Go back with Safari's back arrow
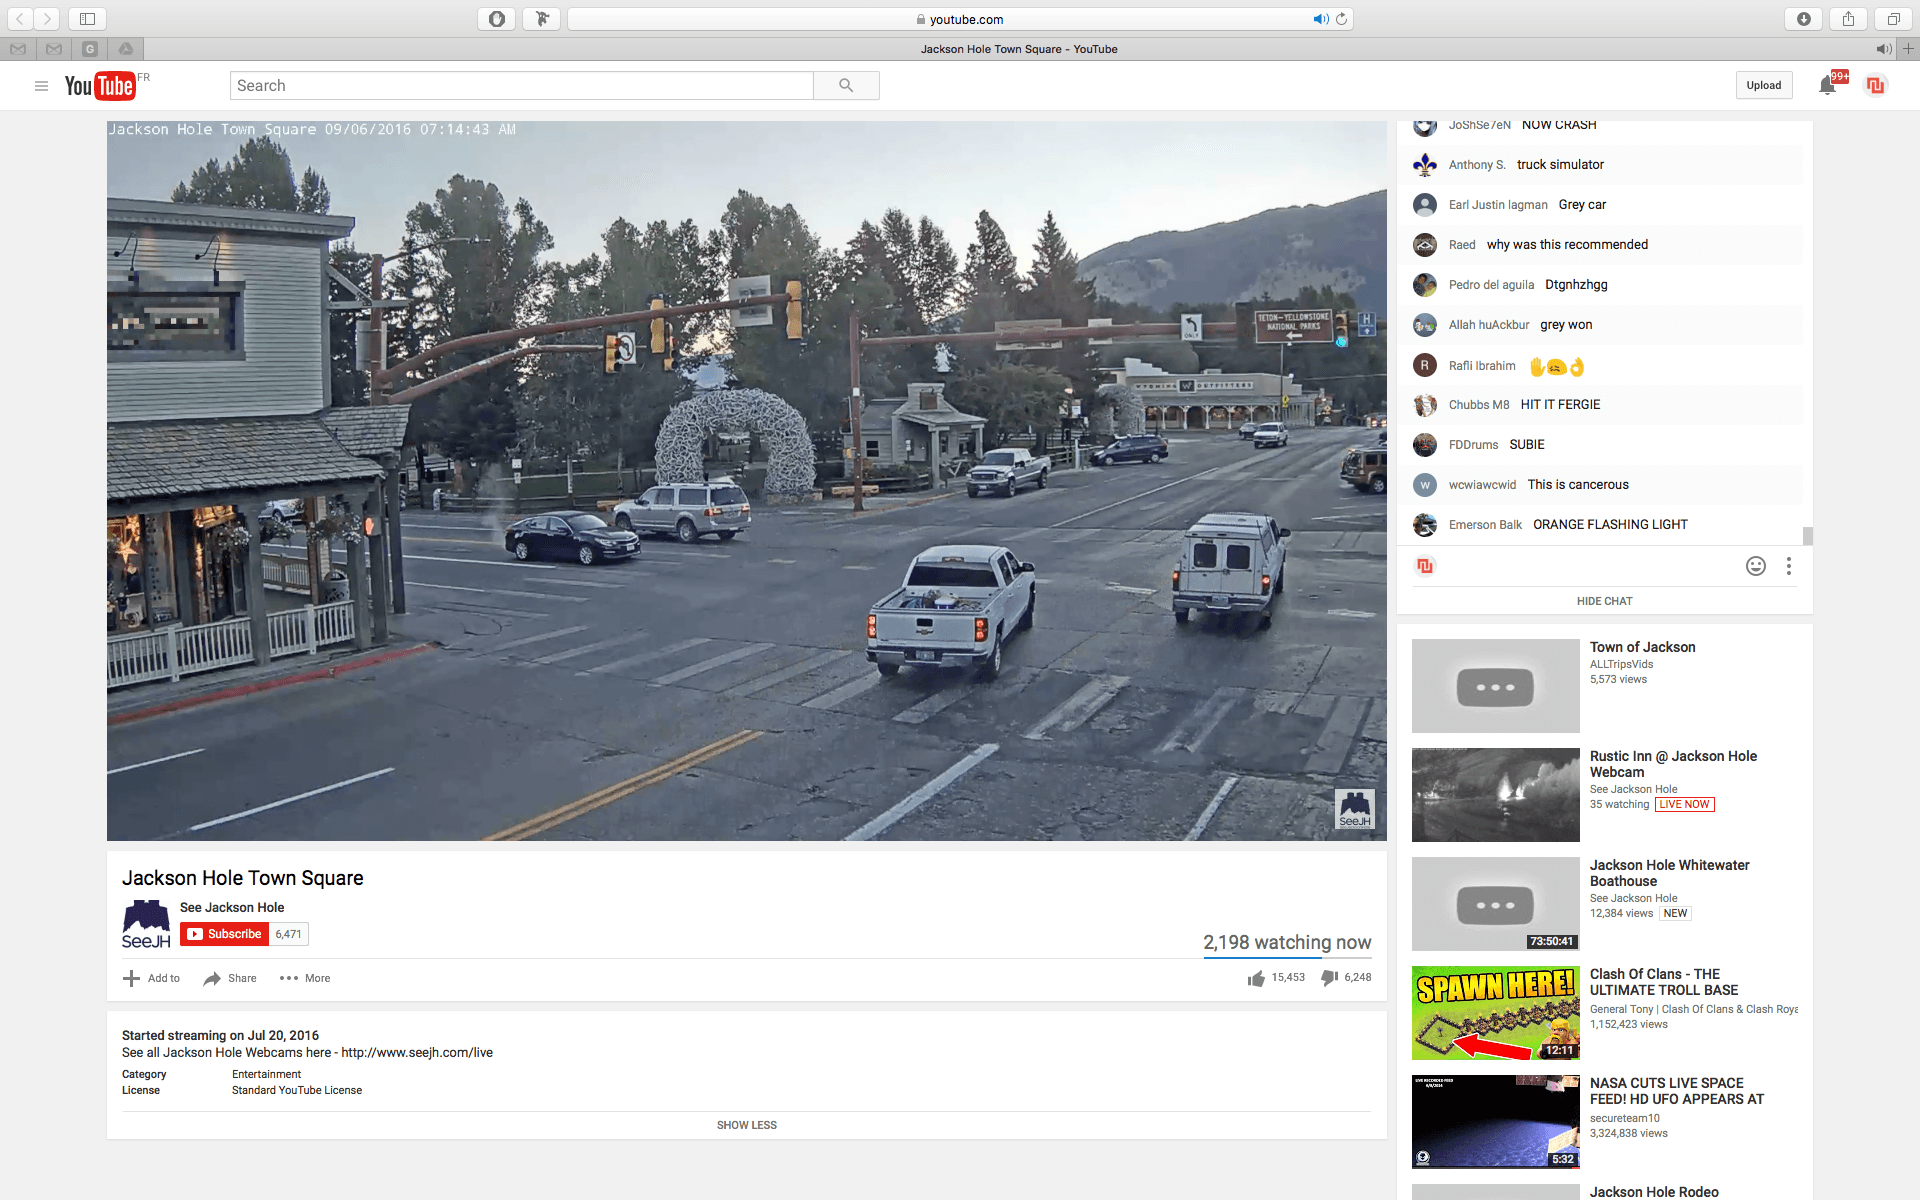The width and height of the screenshot is (1920, 1200). pos(20,19)
